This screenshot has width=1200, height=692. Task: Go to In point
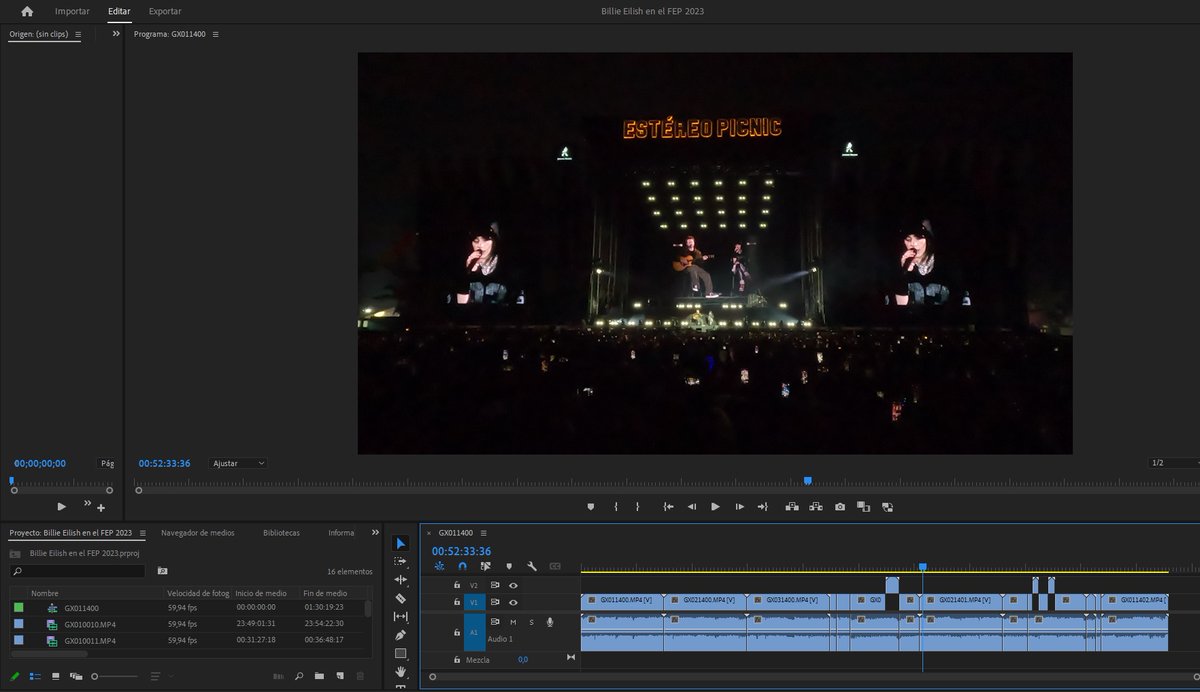(x=668, y=507)
